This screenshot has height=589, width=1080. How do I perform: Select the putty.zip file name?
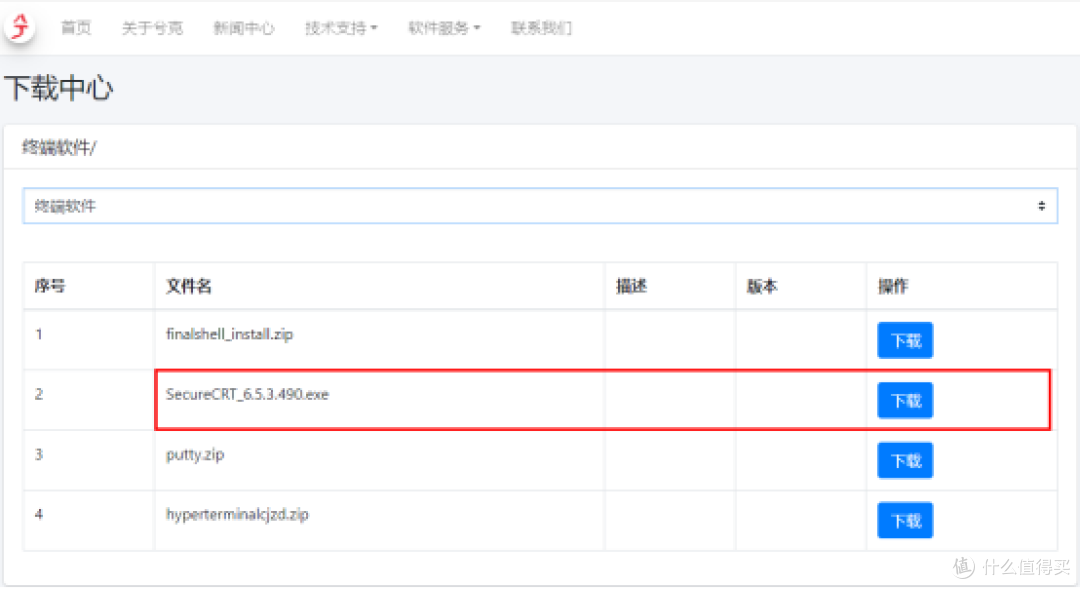195,455
